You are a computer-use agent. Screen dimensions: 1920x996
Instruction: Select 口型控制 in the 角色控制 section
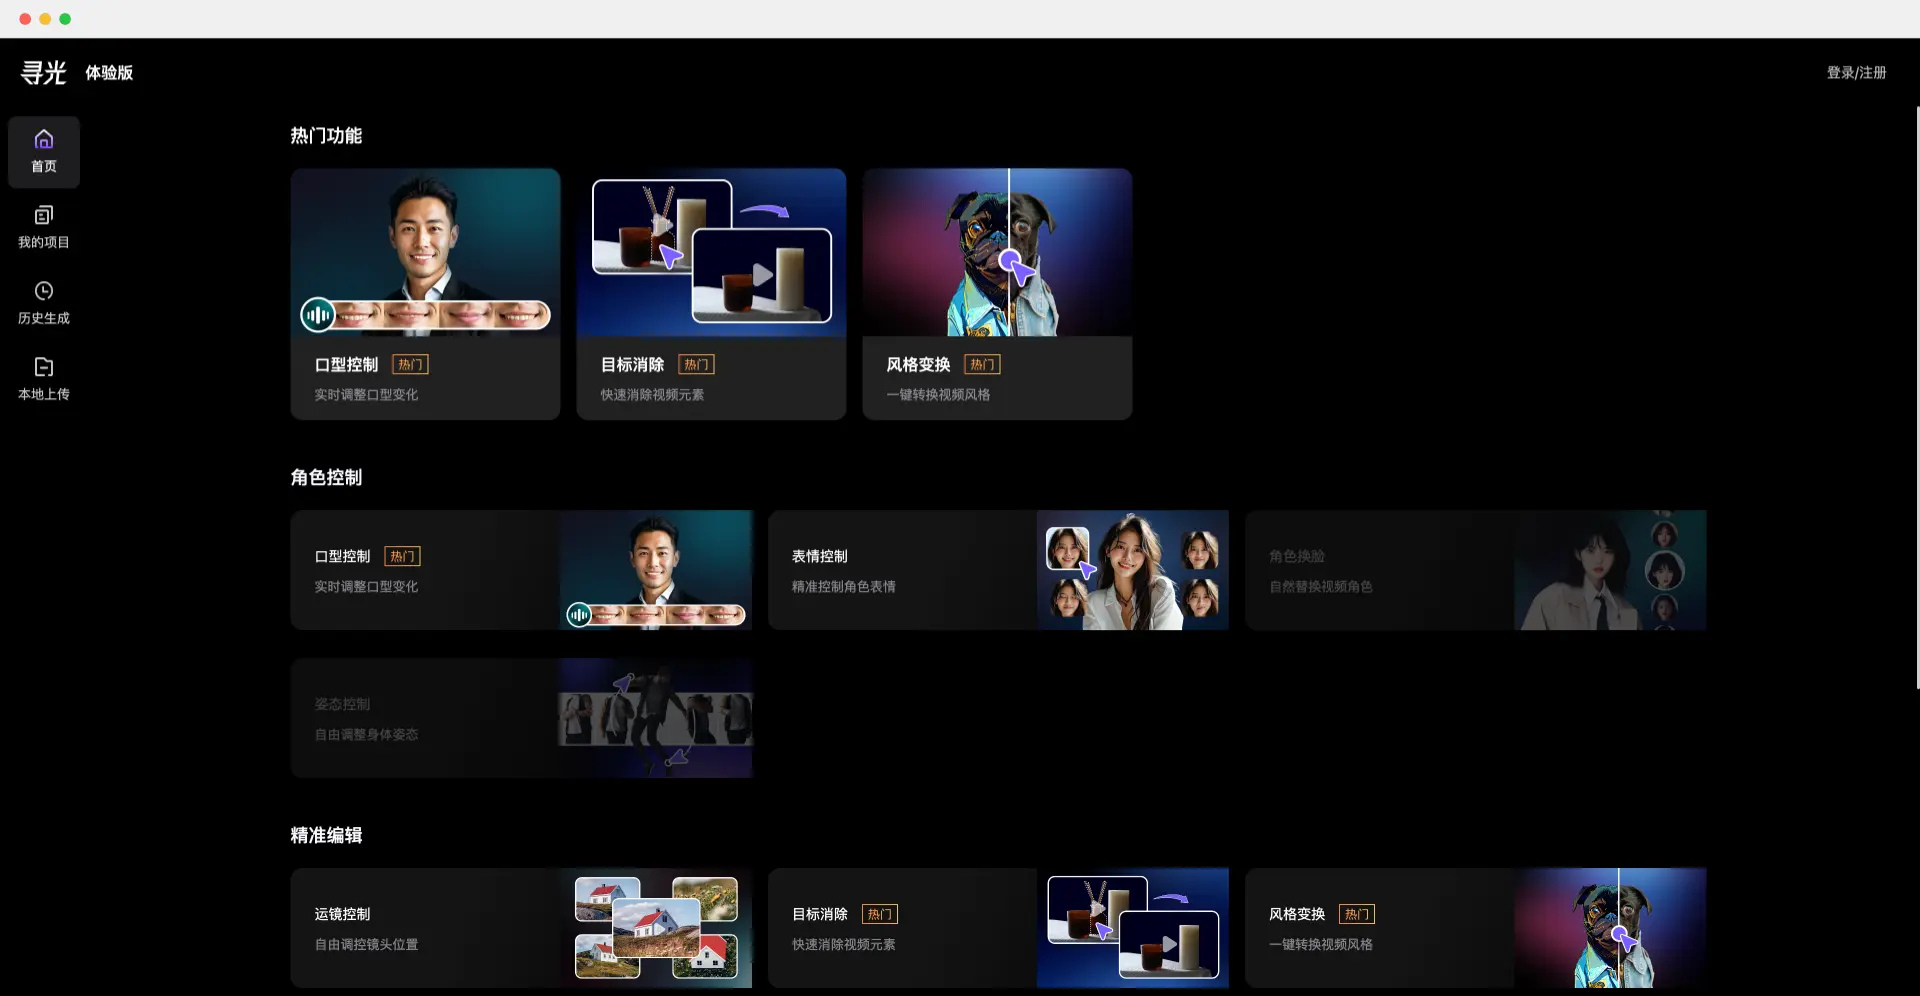pyautogui.click(x=521, y=570)
